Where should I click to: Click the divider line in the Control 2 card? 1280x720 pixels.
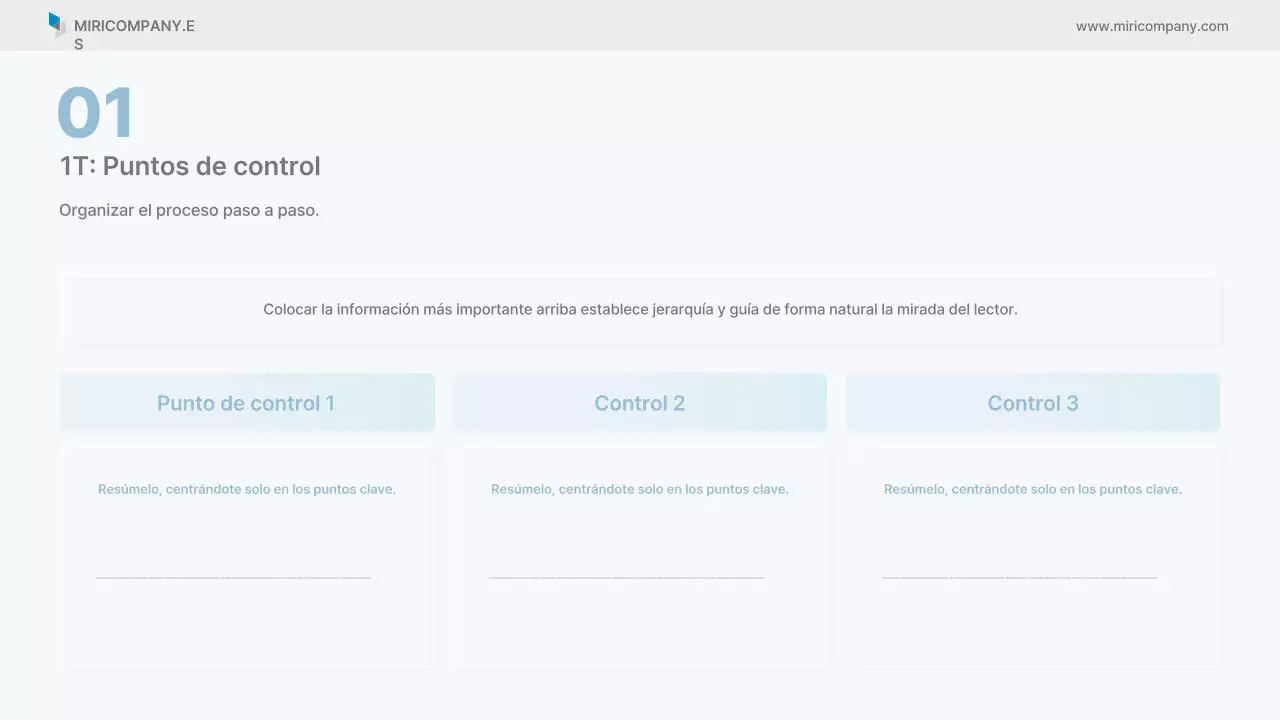click(626, 577)
